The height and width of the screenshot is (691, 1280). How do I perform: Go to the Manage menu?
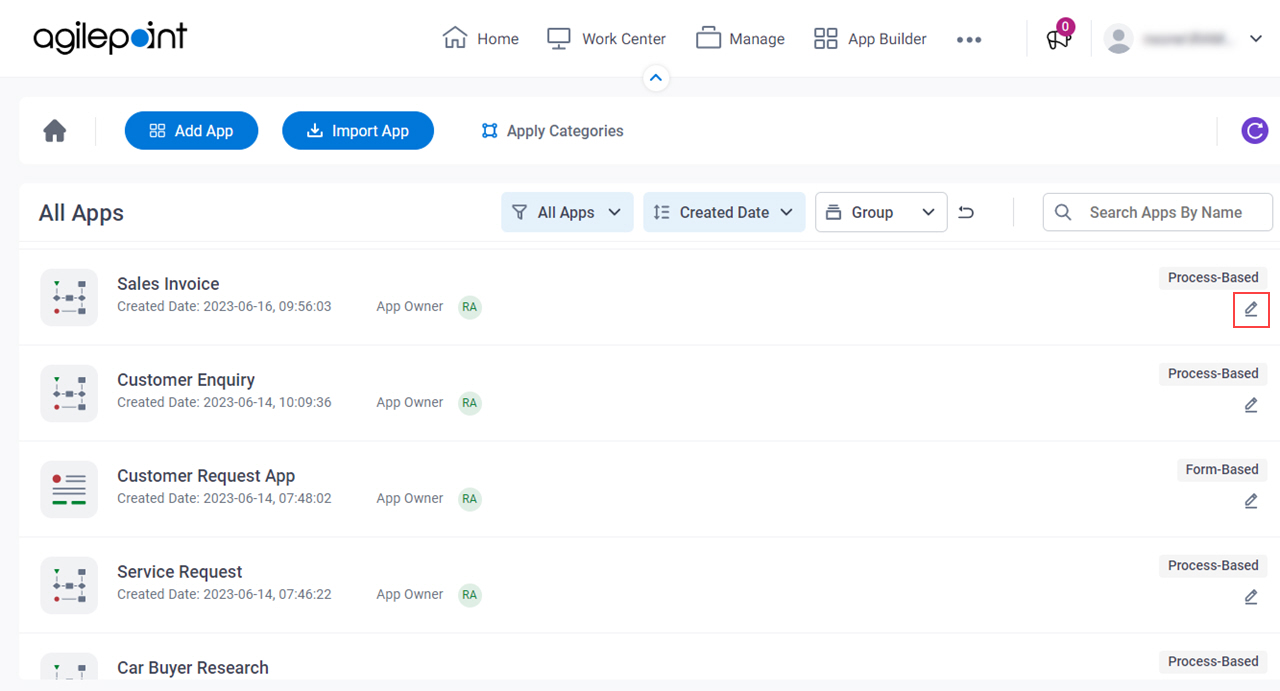point(740,39)
